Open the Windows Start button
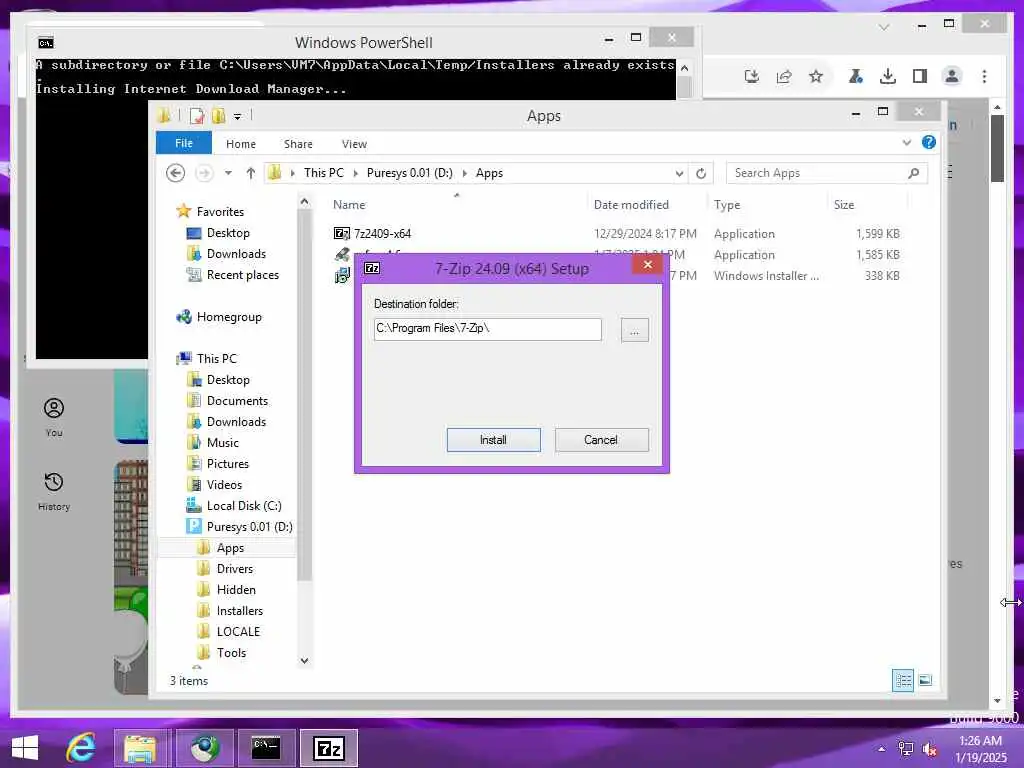1024x768 pixels. 25,748
